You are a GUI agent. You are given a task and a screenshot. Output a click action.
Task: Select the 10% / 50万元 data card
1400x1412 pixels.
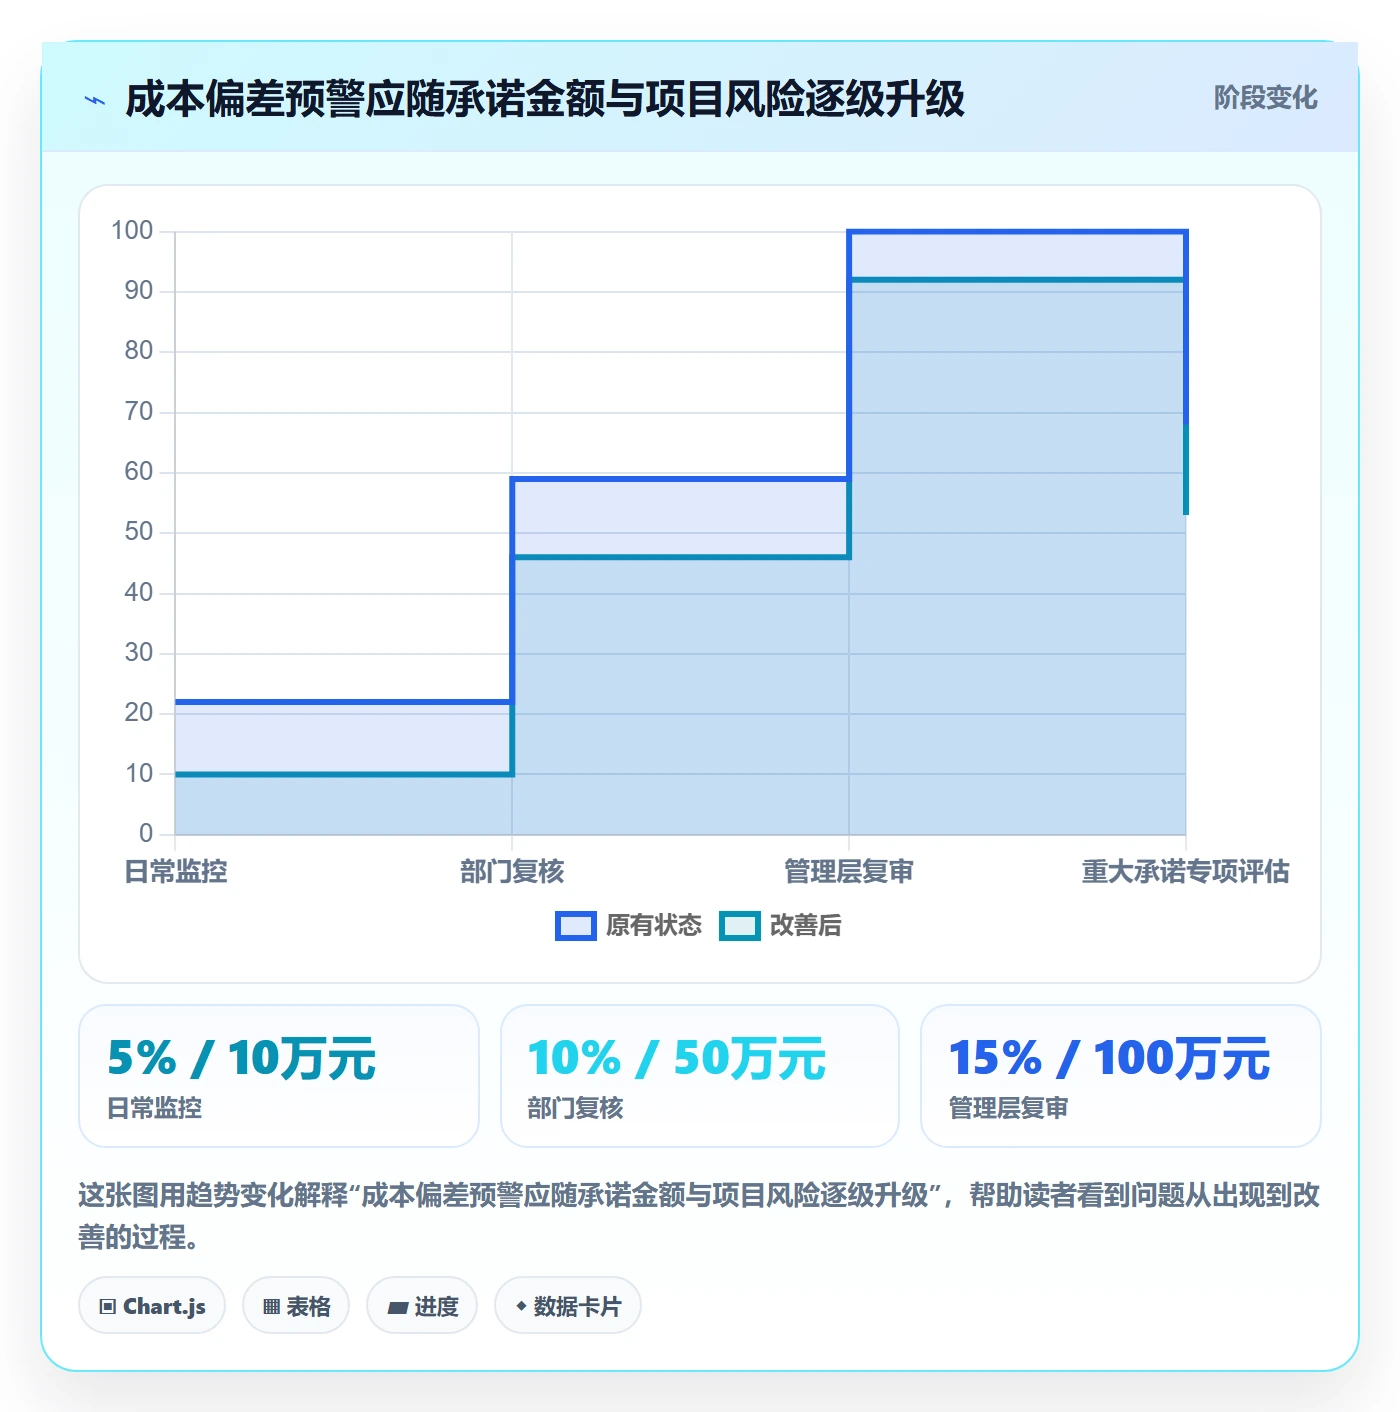click(x=700, y=1076)
